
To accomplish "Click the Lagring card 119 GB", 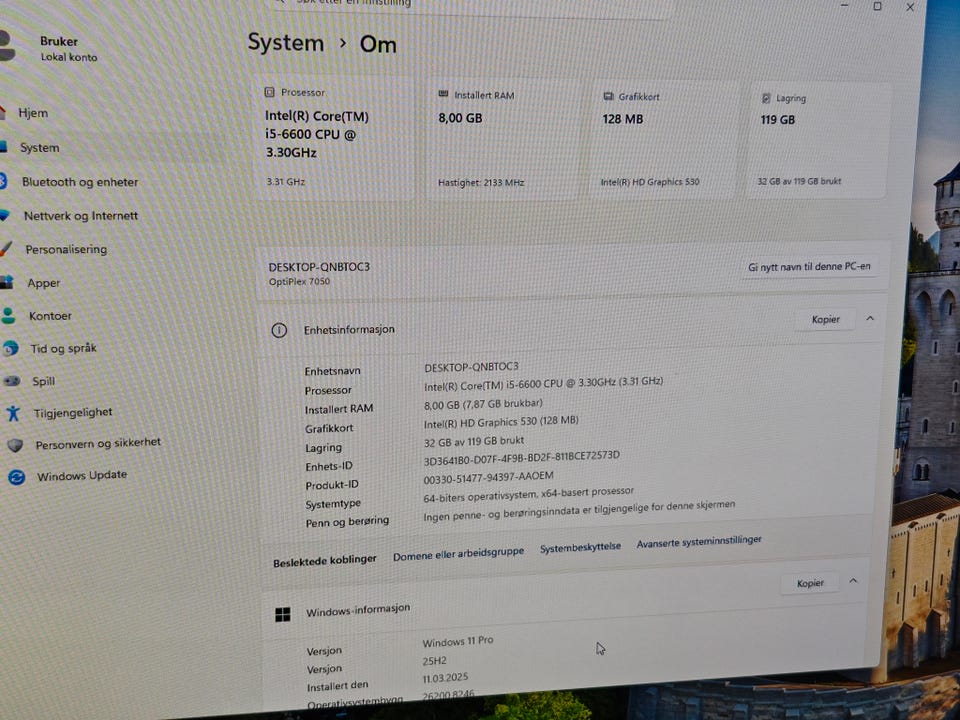I will [819, 141].
